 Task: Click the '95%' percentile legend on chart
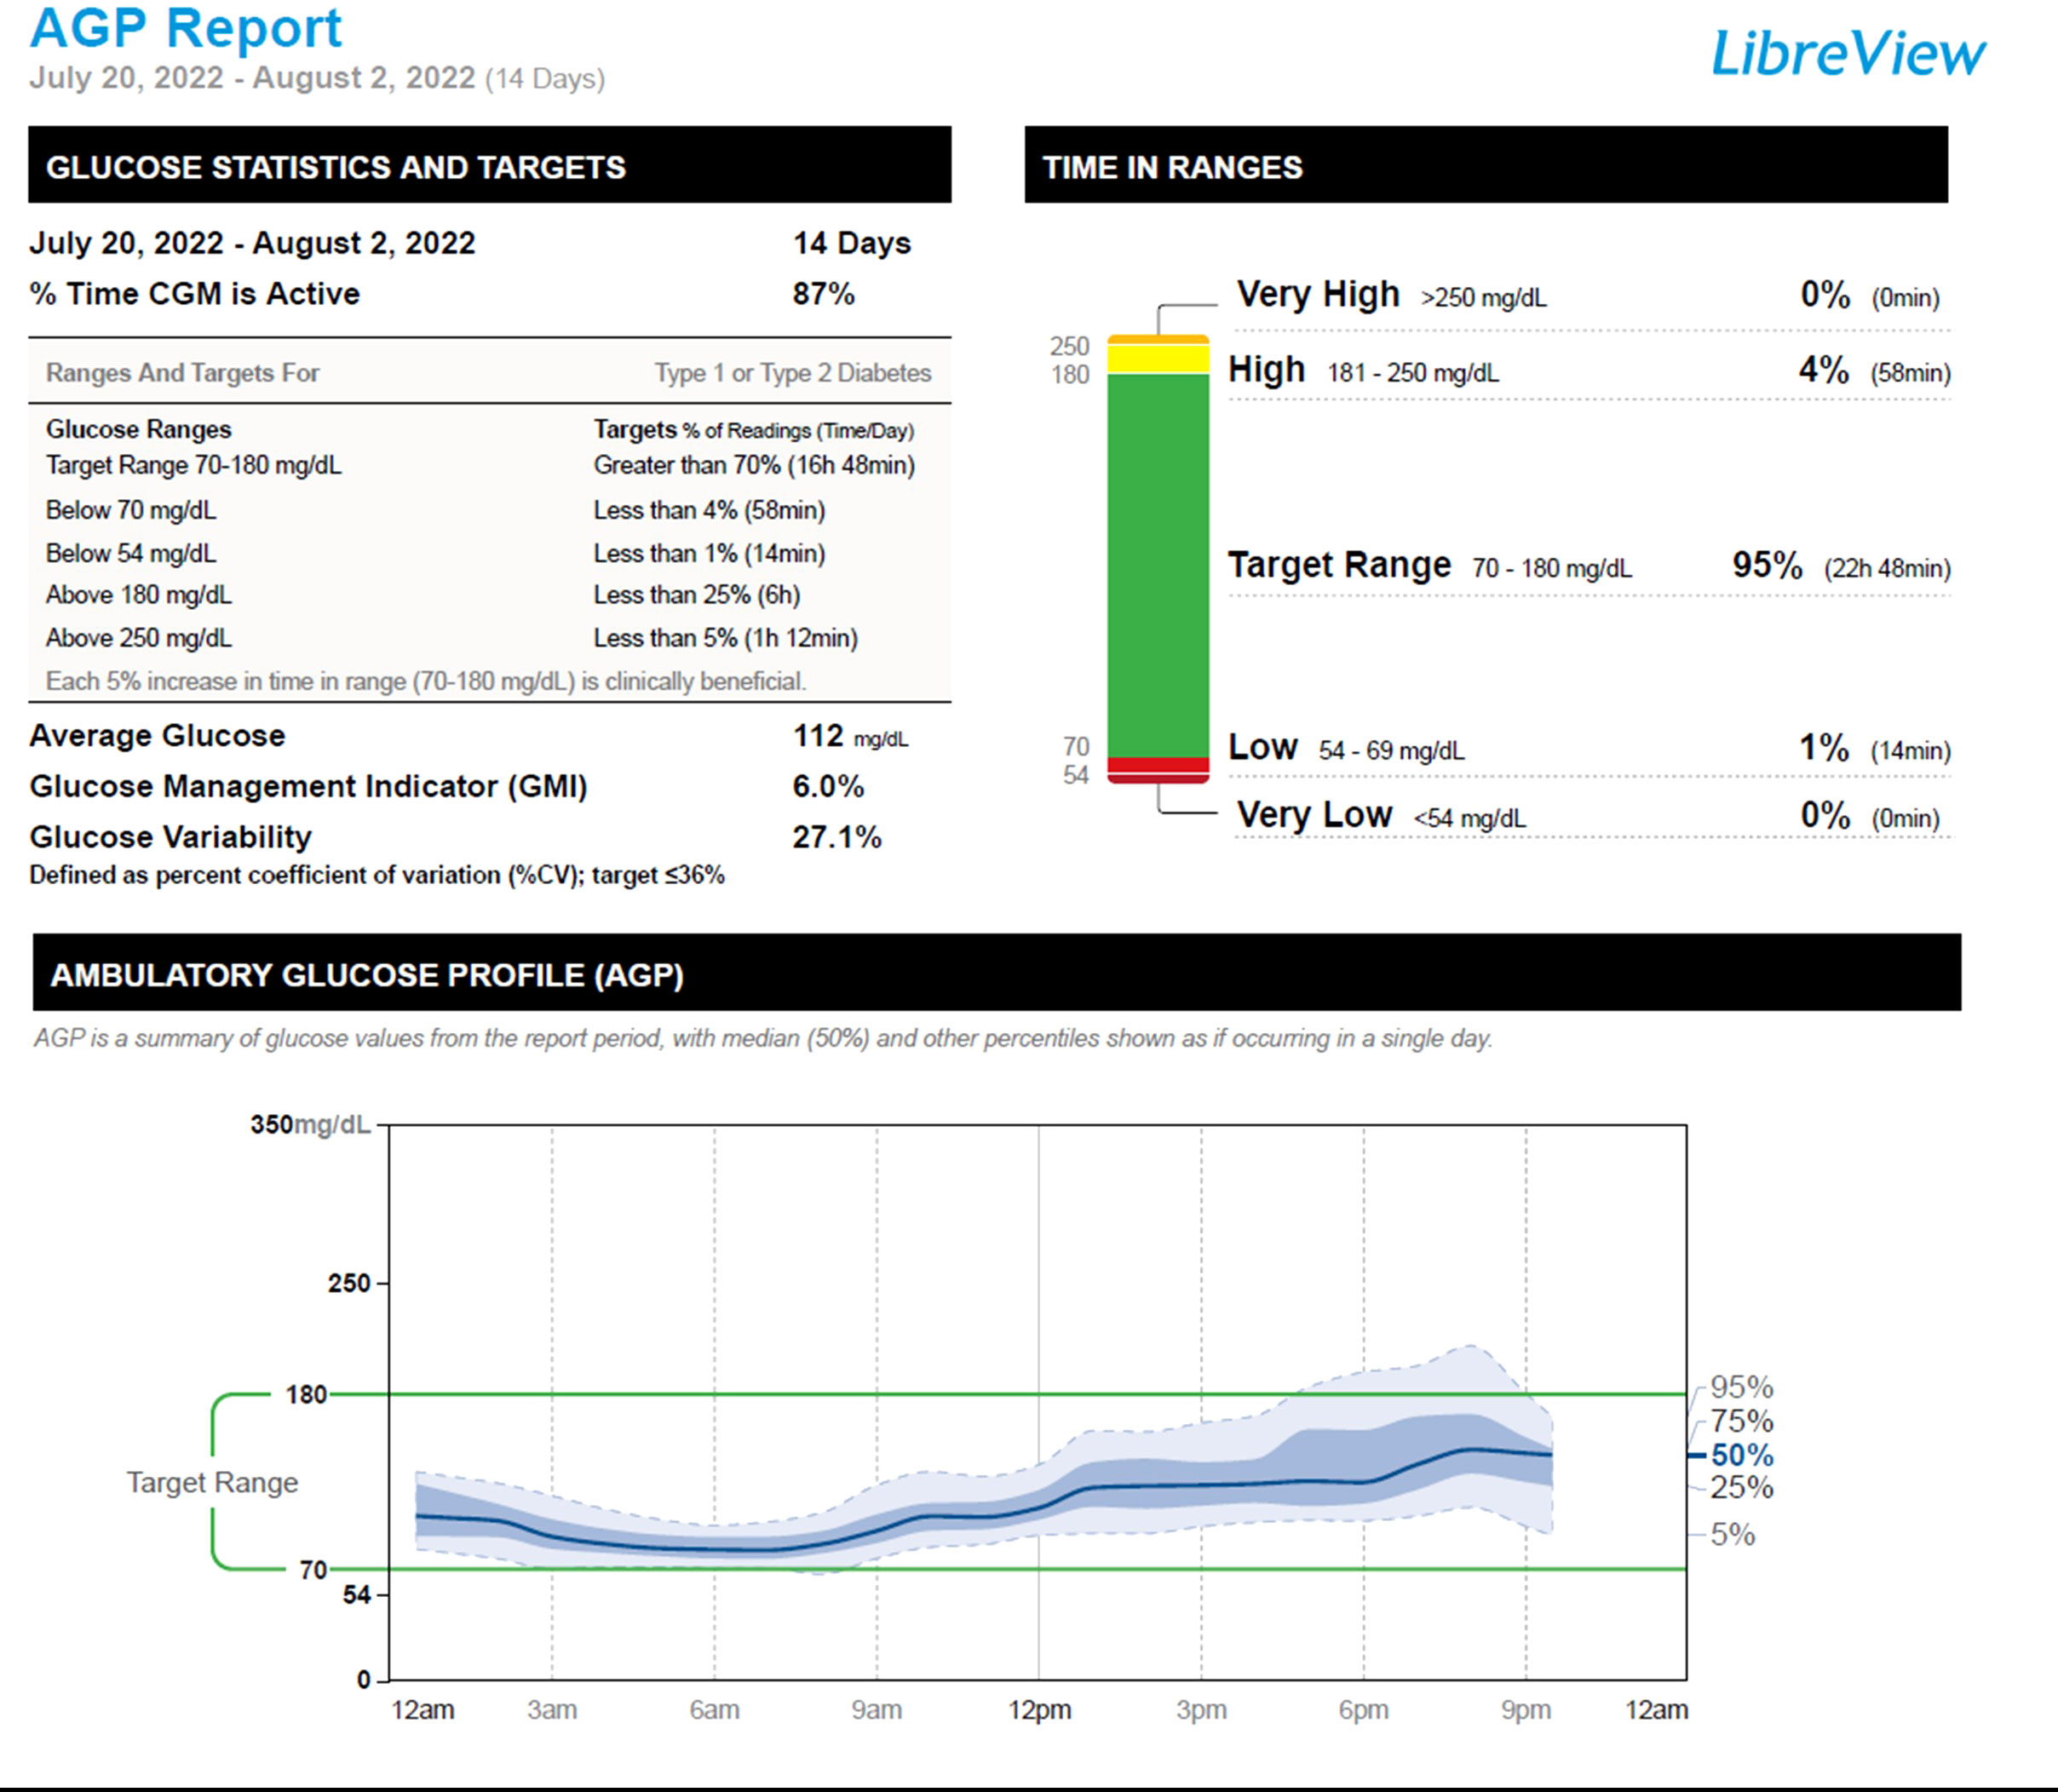(1742, 1387)
